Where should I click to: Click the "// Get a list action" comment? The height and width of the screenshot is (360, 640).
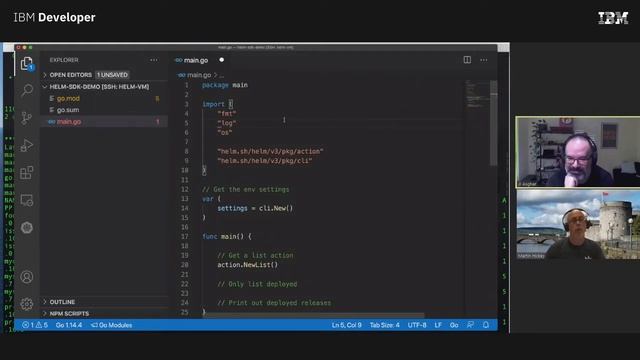pyautogui.click(x=255, y=256)
